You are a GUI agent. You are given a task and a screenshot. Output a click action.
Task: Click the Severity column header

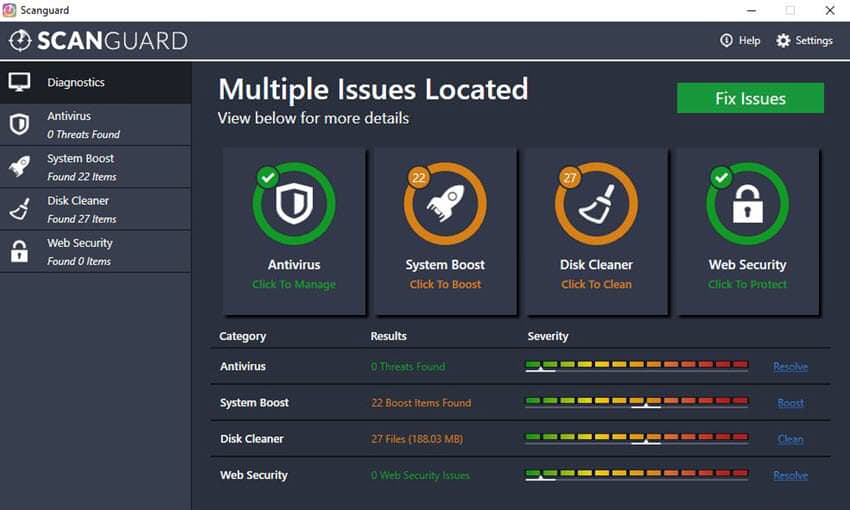(x=548, y=337)
